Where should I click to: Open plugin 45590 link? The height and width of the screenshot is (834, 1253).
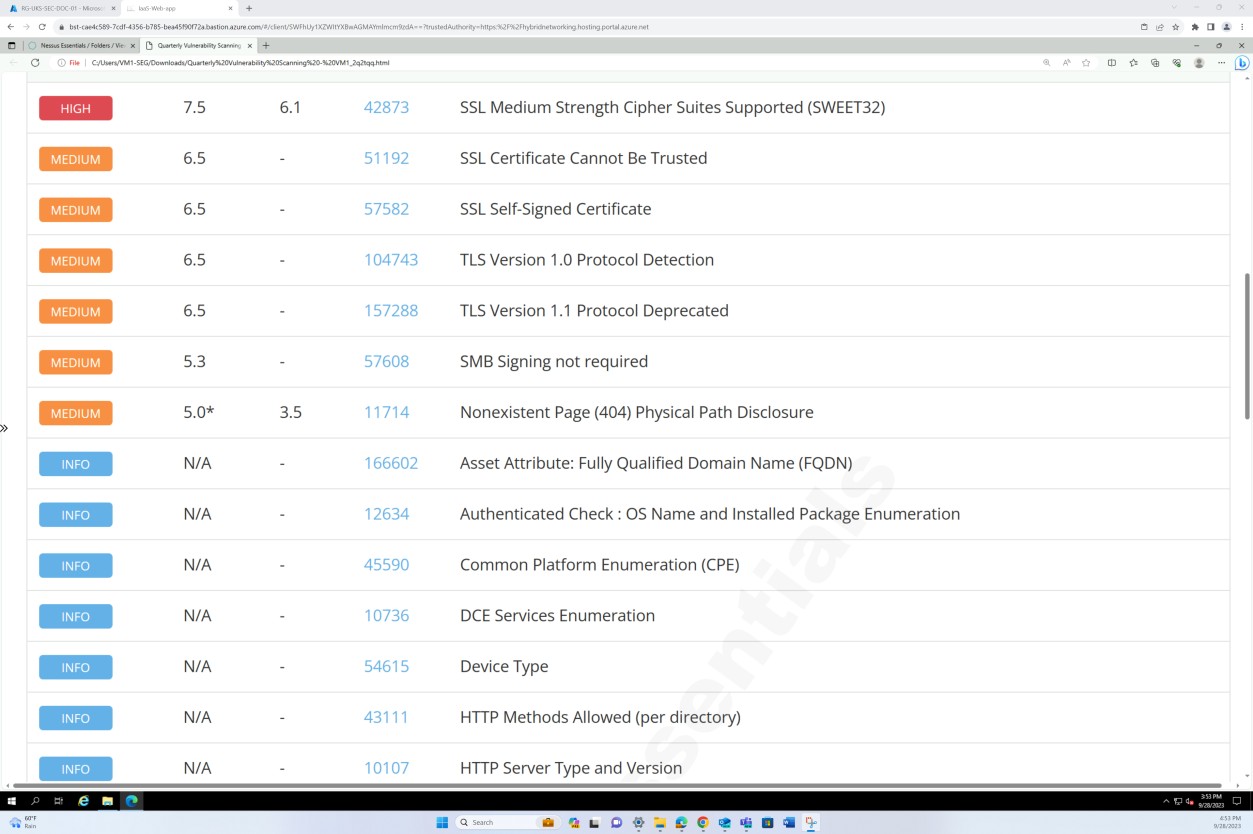[386, 565]
